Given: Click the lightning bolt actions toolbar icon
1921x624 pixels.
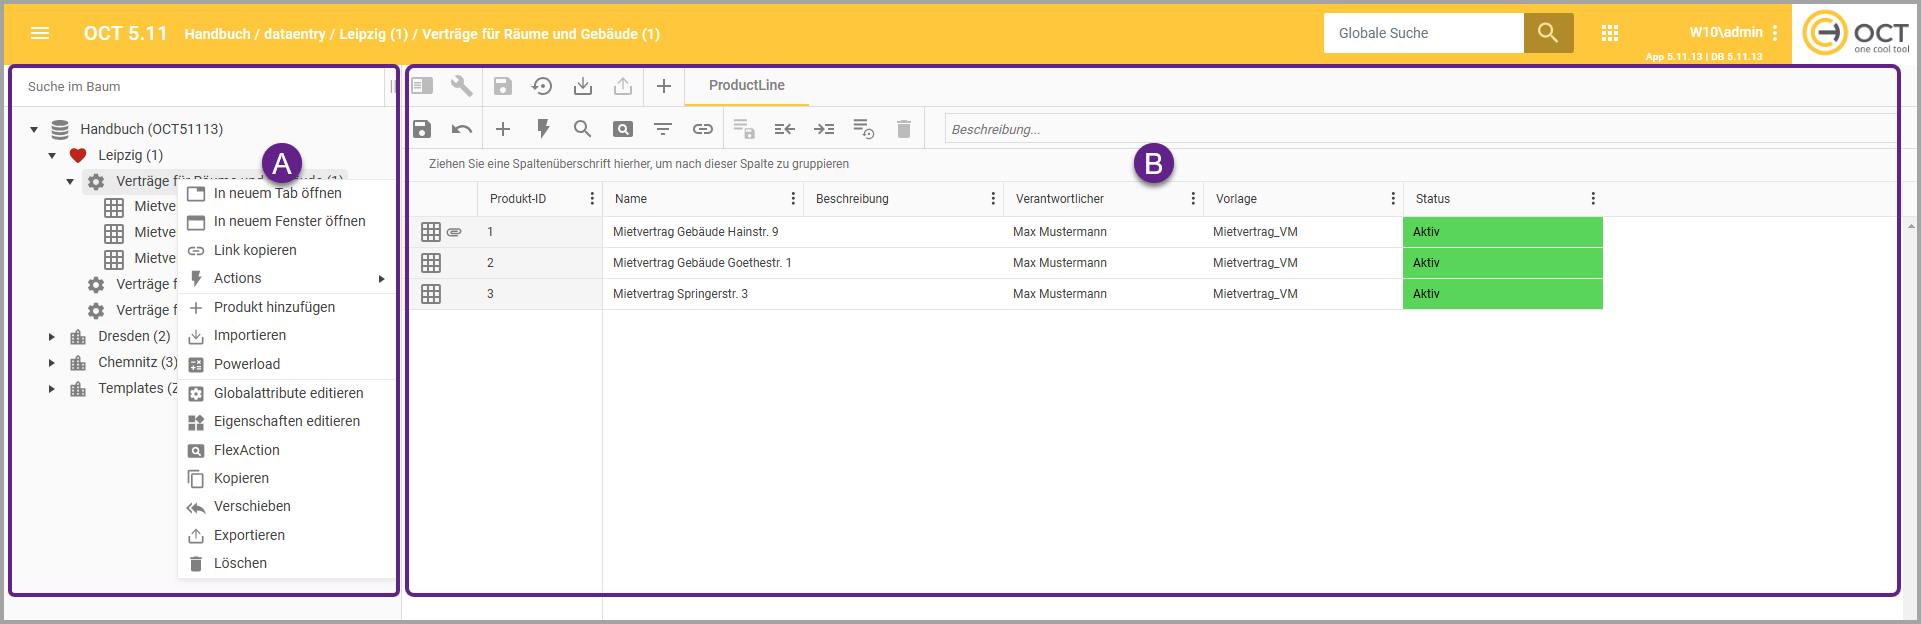Looking at the screenshot, I should pyautogui.click(x=543, y=129).
